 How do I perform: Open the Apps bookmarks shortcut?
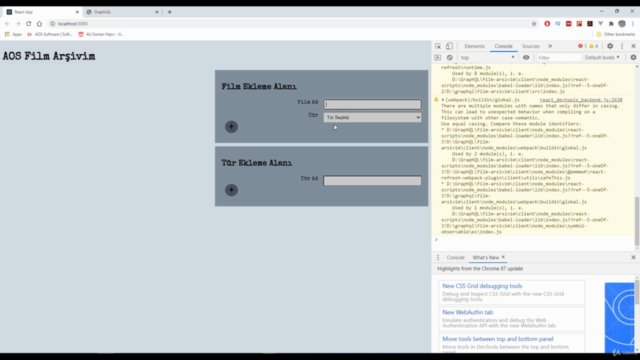tap(13, 34)
